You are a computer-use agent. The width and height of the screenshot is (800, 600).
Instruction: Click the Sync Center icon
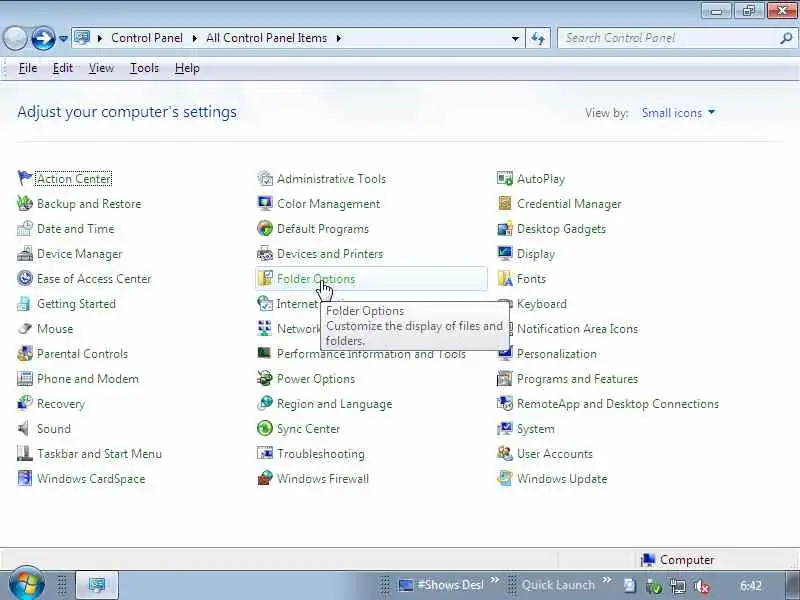pyautogui.click(x=265, y=428)
